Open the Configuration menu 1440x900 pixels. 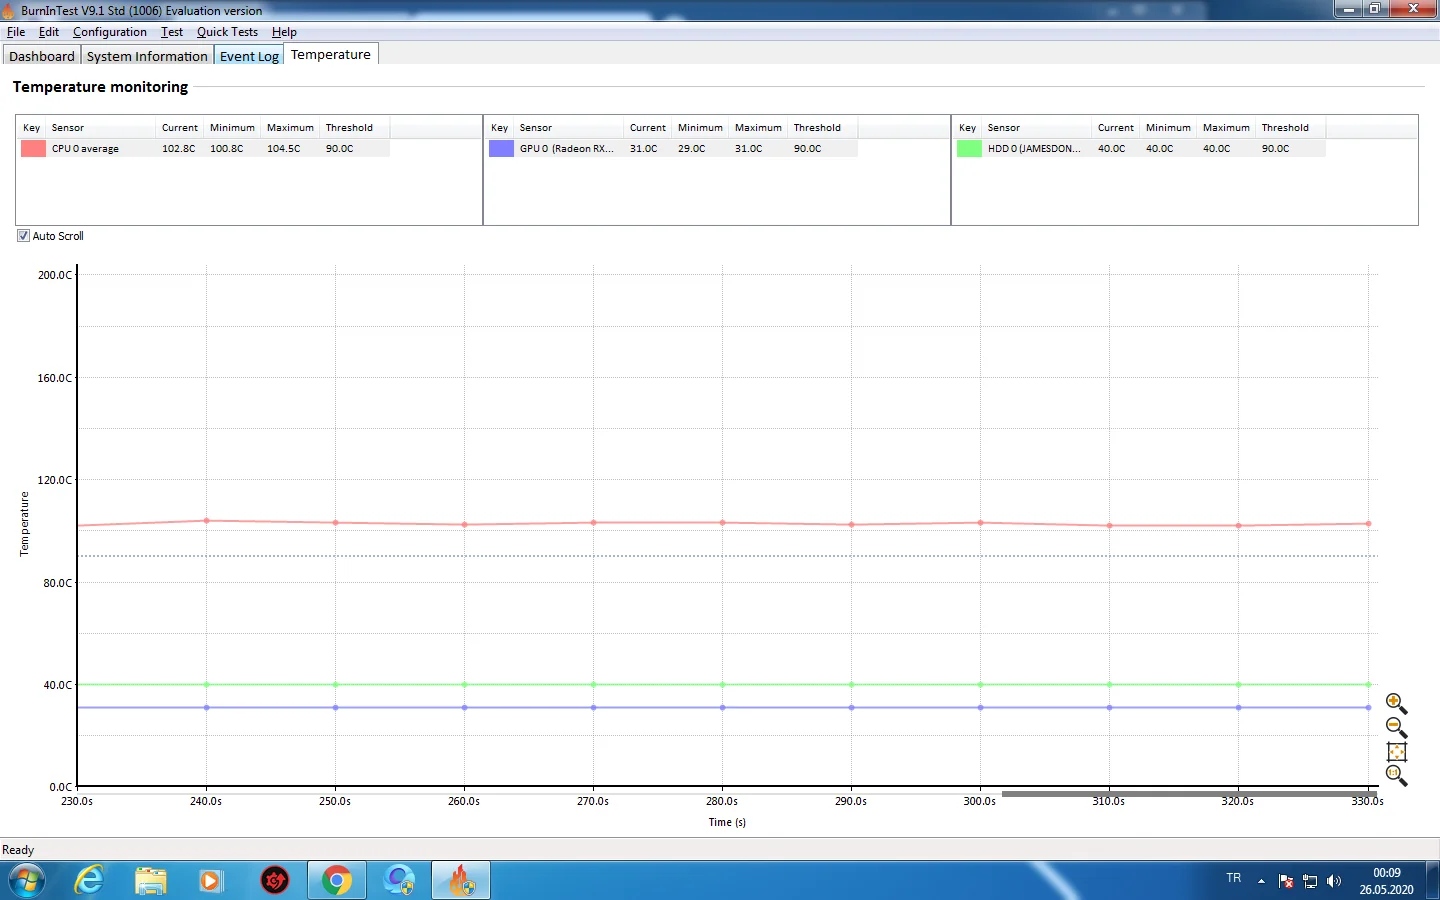click(109, 32)
